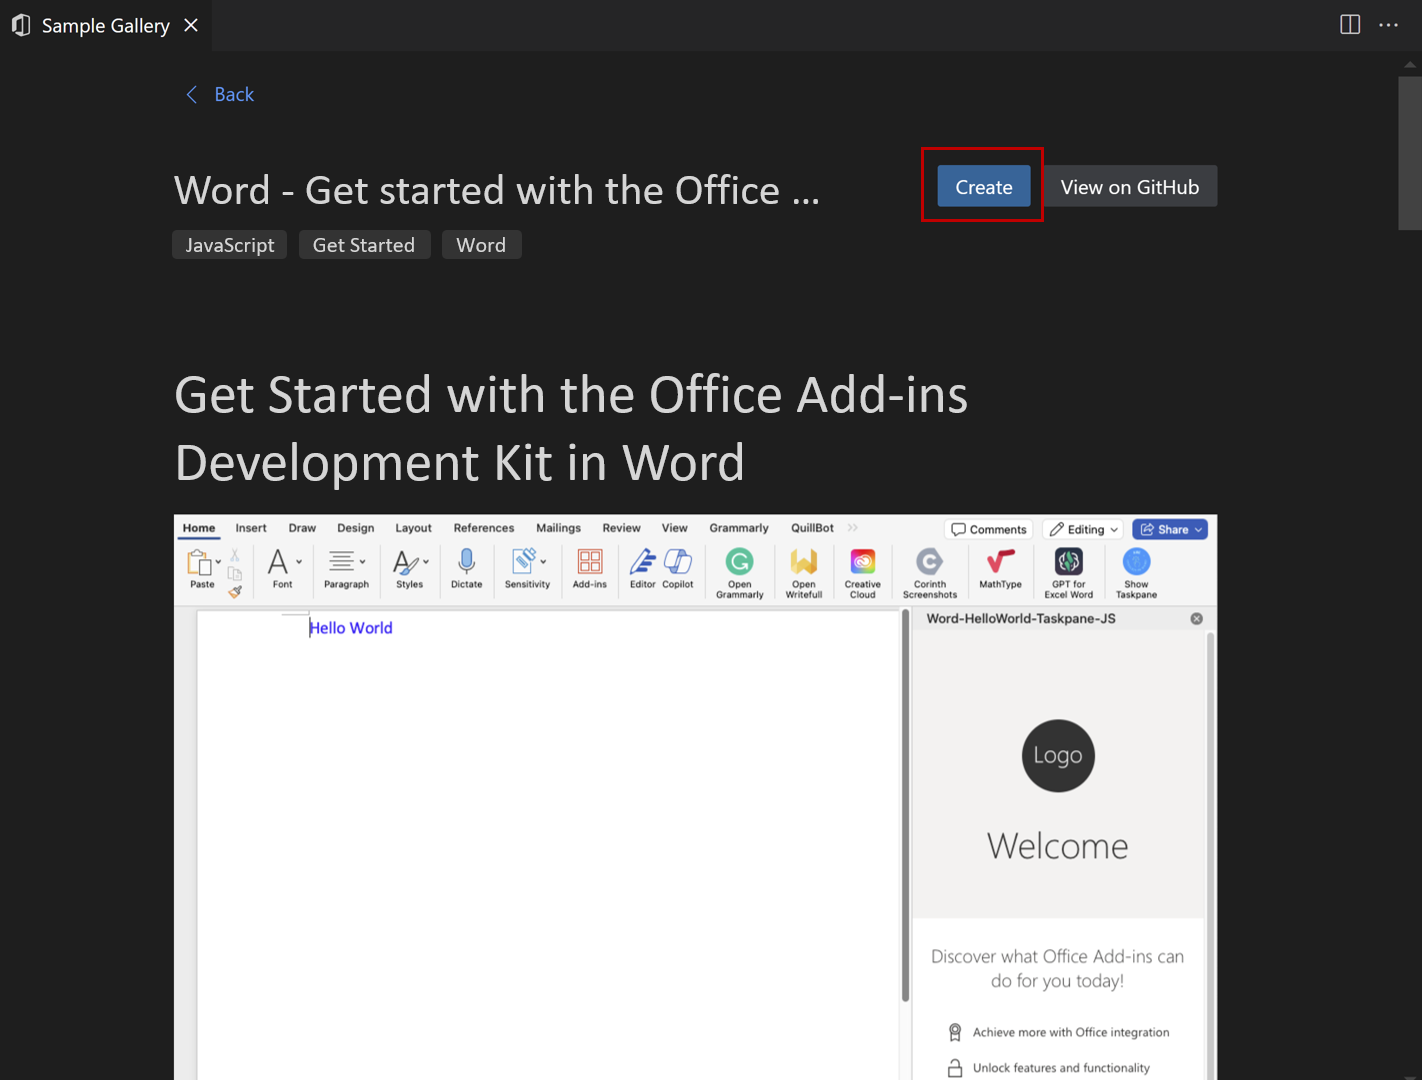Click the Format Painter brush icon in Word ribbon
1422x1080 pixels.
point(235,591)
